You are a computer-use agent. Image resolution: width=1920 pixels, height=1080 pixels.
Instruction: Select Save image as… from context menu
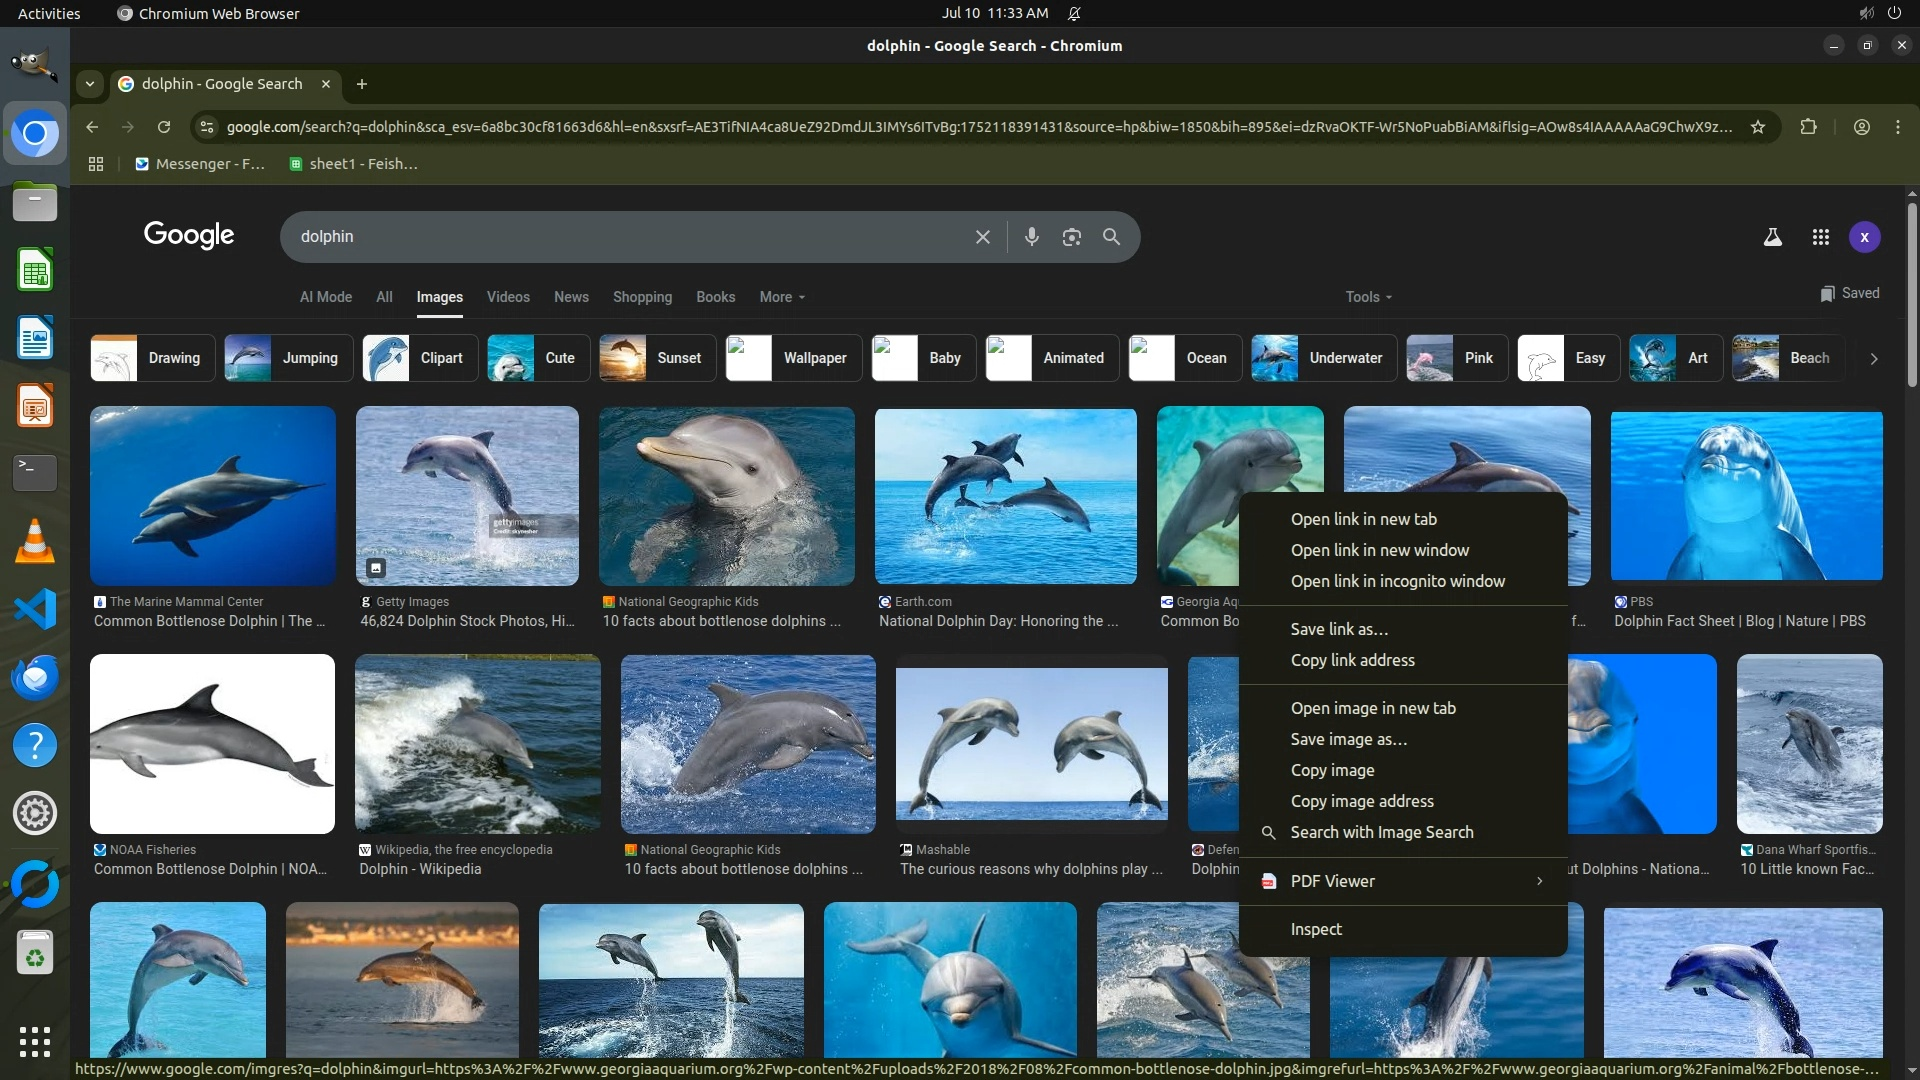1348,739
